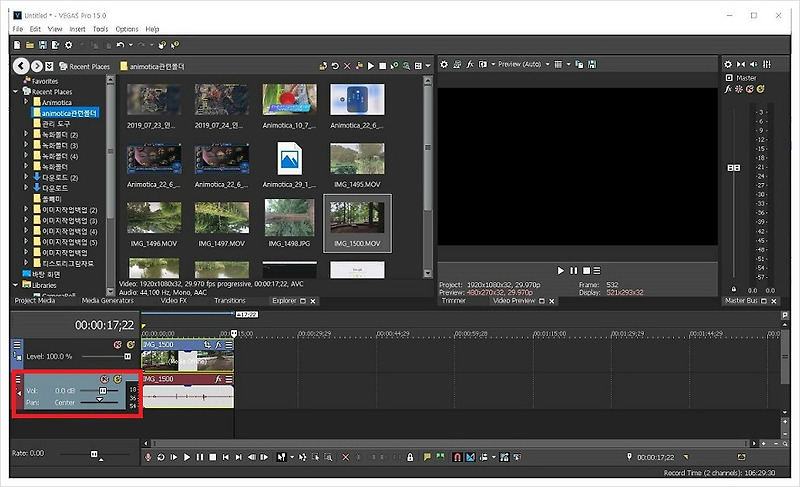The image size is (800, 487).
Task: Create a new project from the toolbar
Action: [17, 45]
